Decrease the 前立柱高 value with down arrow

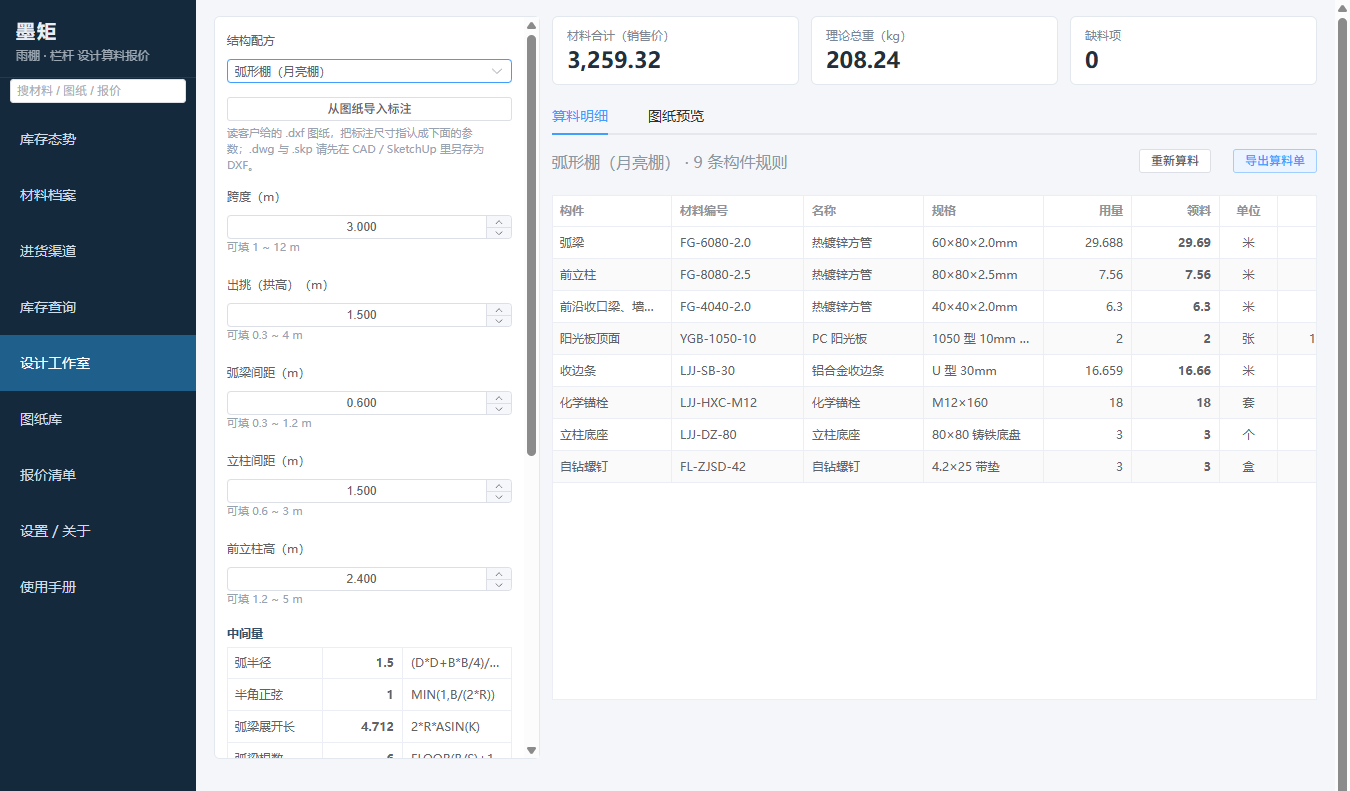[499, 585]
